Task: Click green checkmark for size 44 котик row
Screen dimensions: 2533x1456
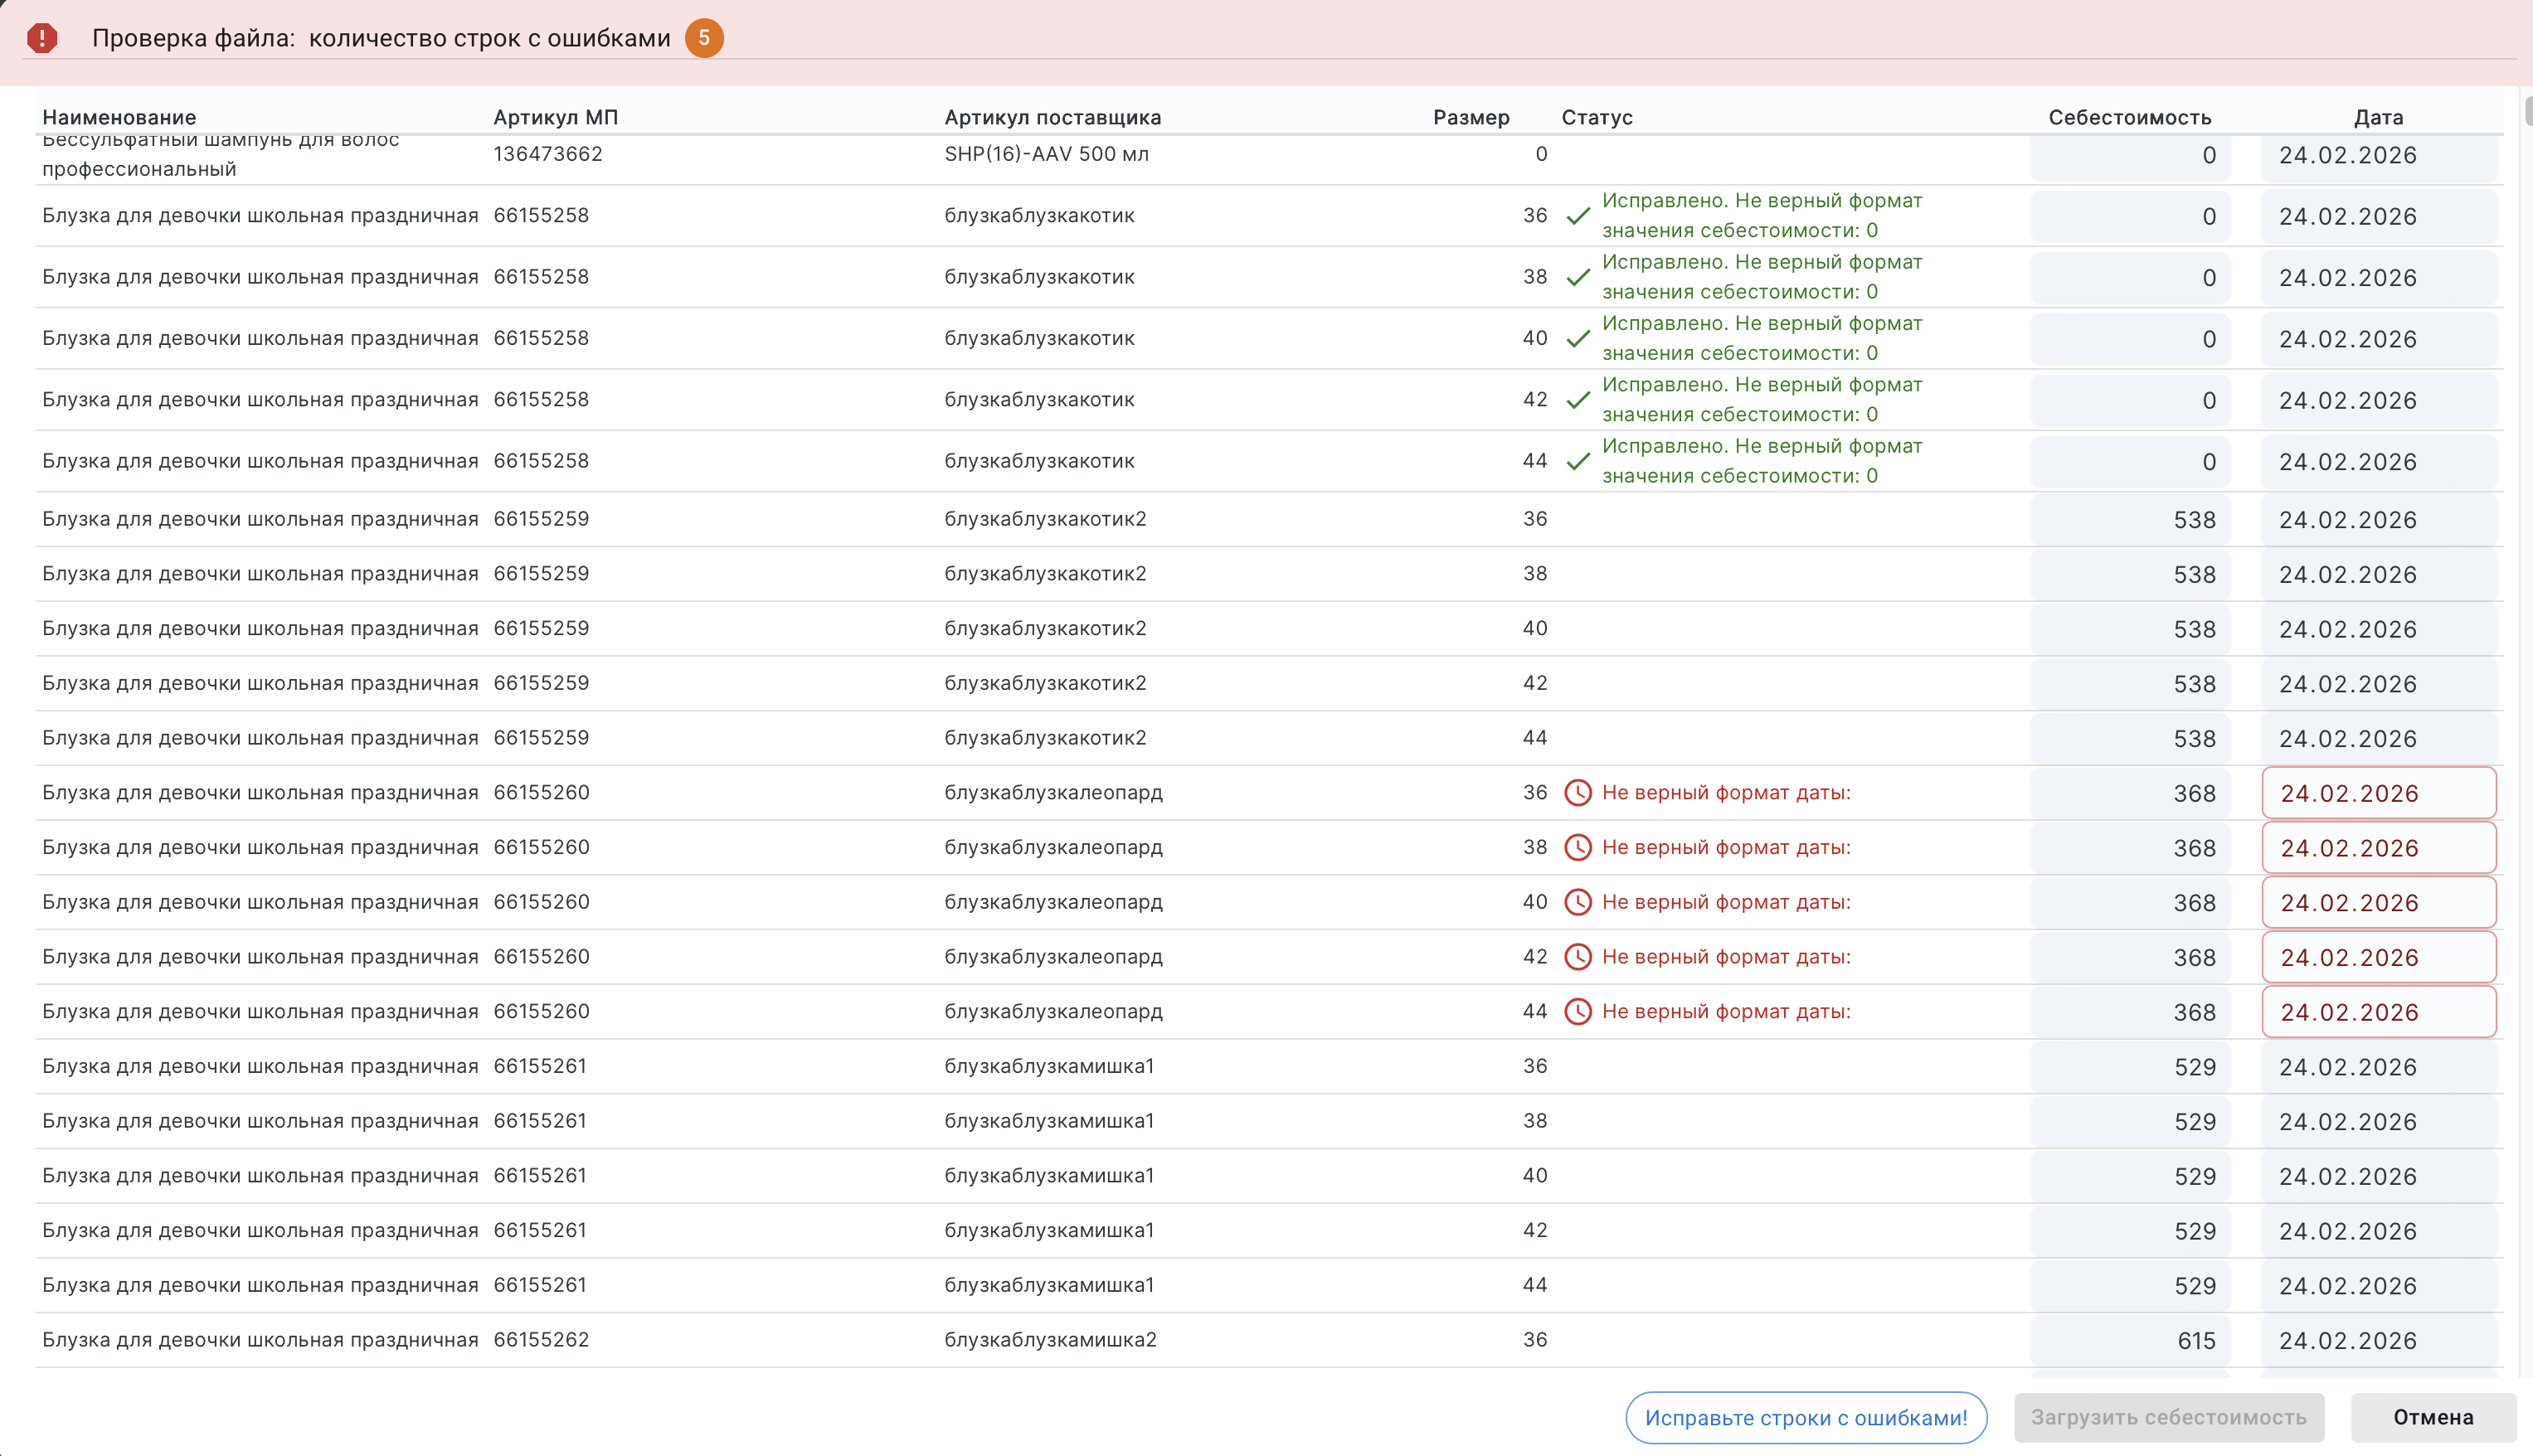Action: 1578,461
